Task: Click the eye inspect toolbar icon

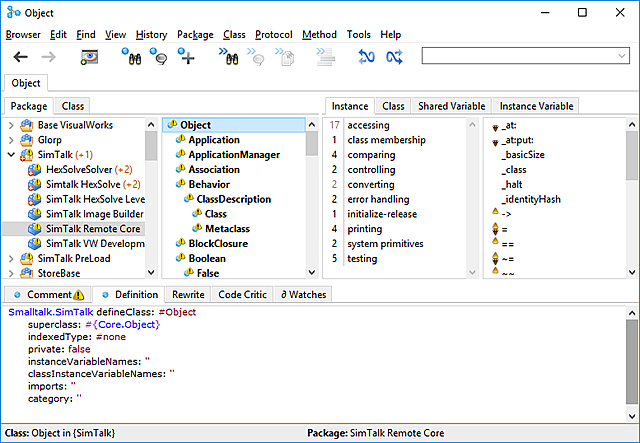Action: 89,57
